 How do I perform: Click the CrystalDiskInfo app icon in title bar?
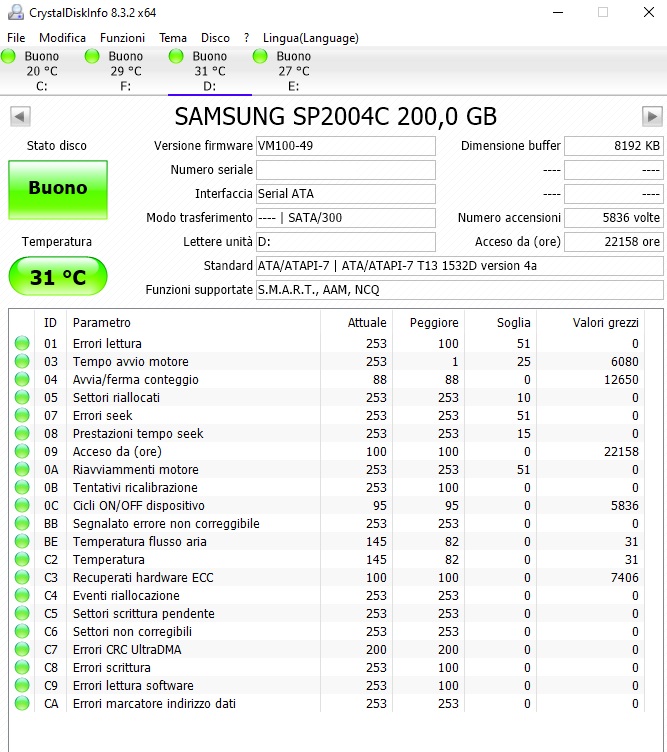16,12
